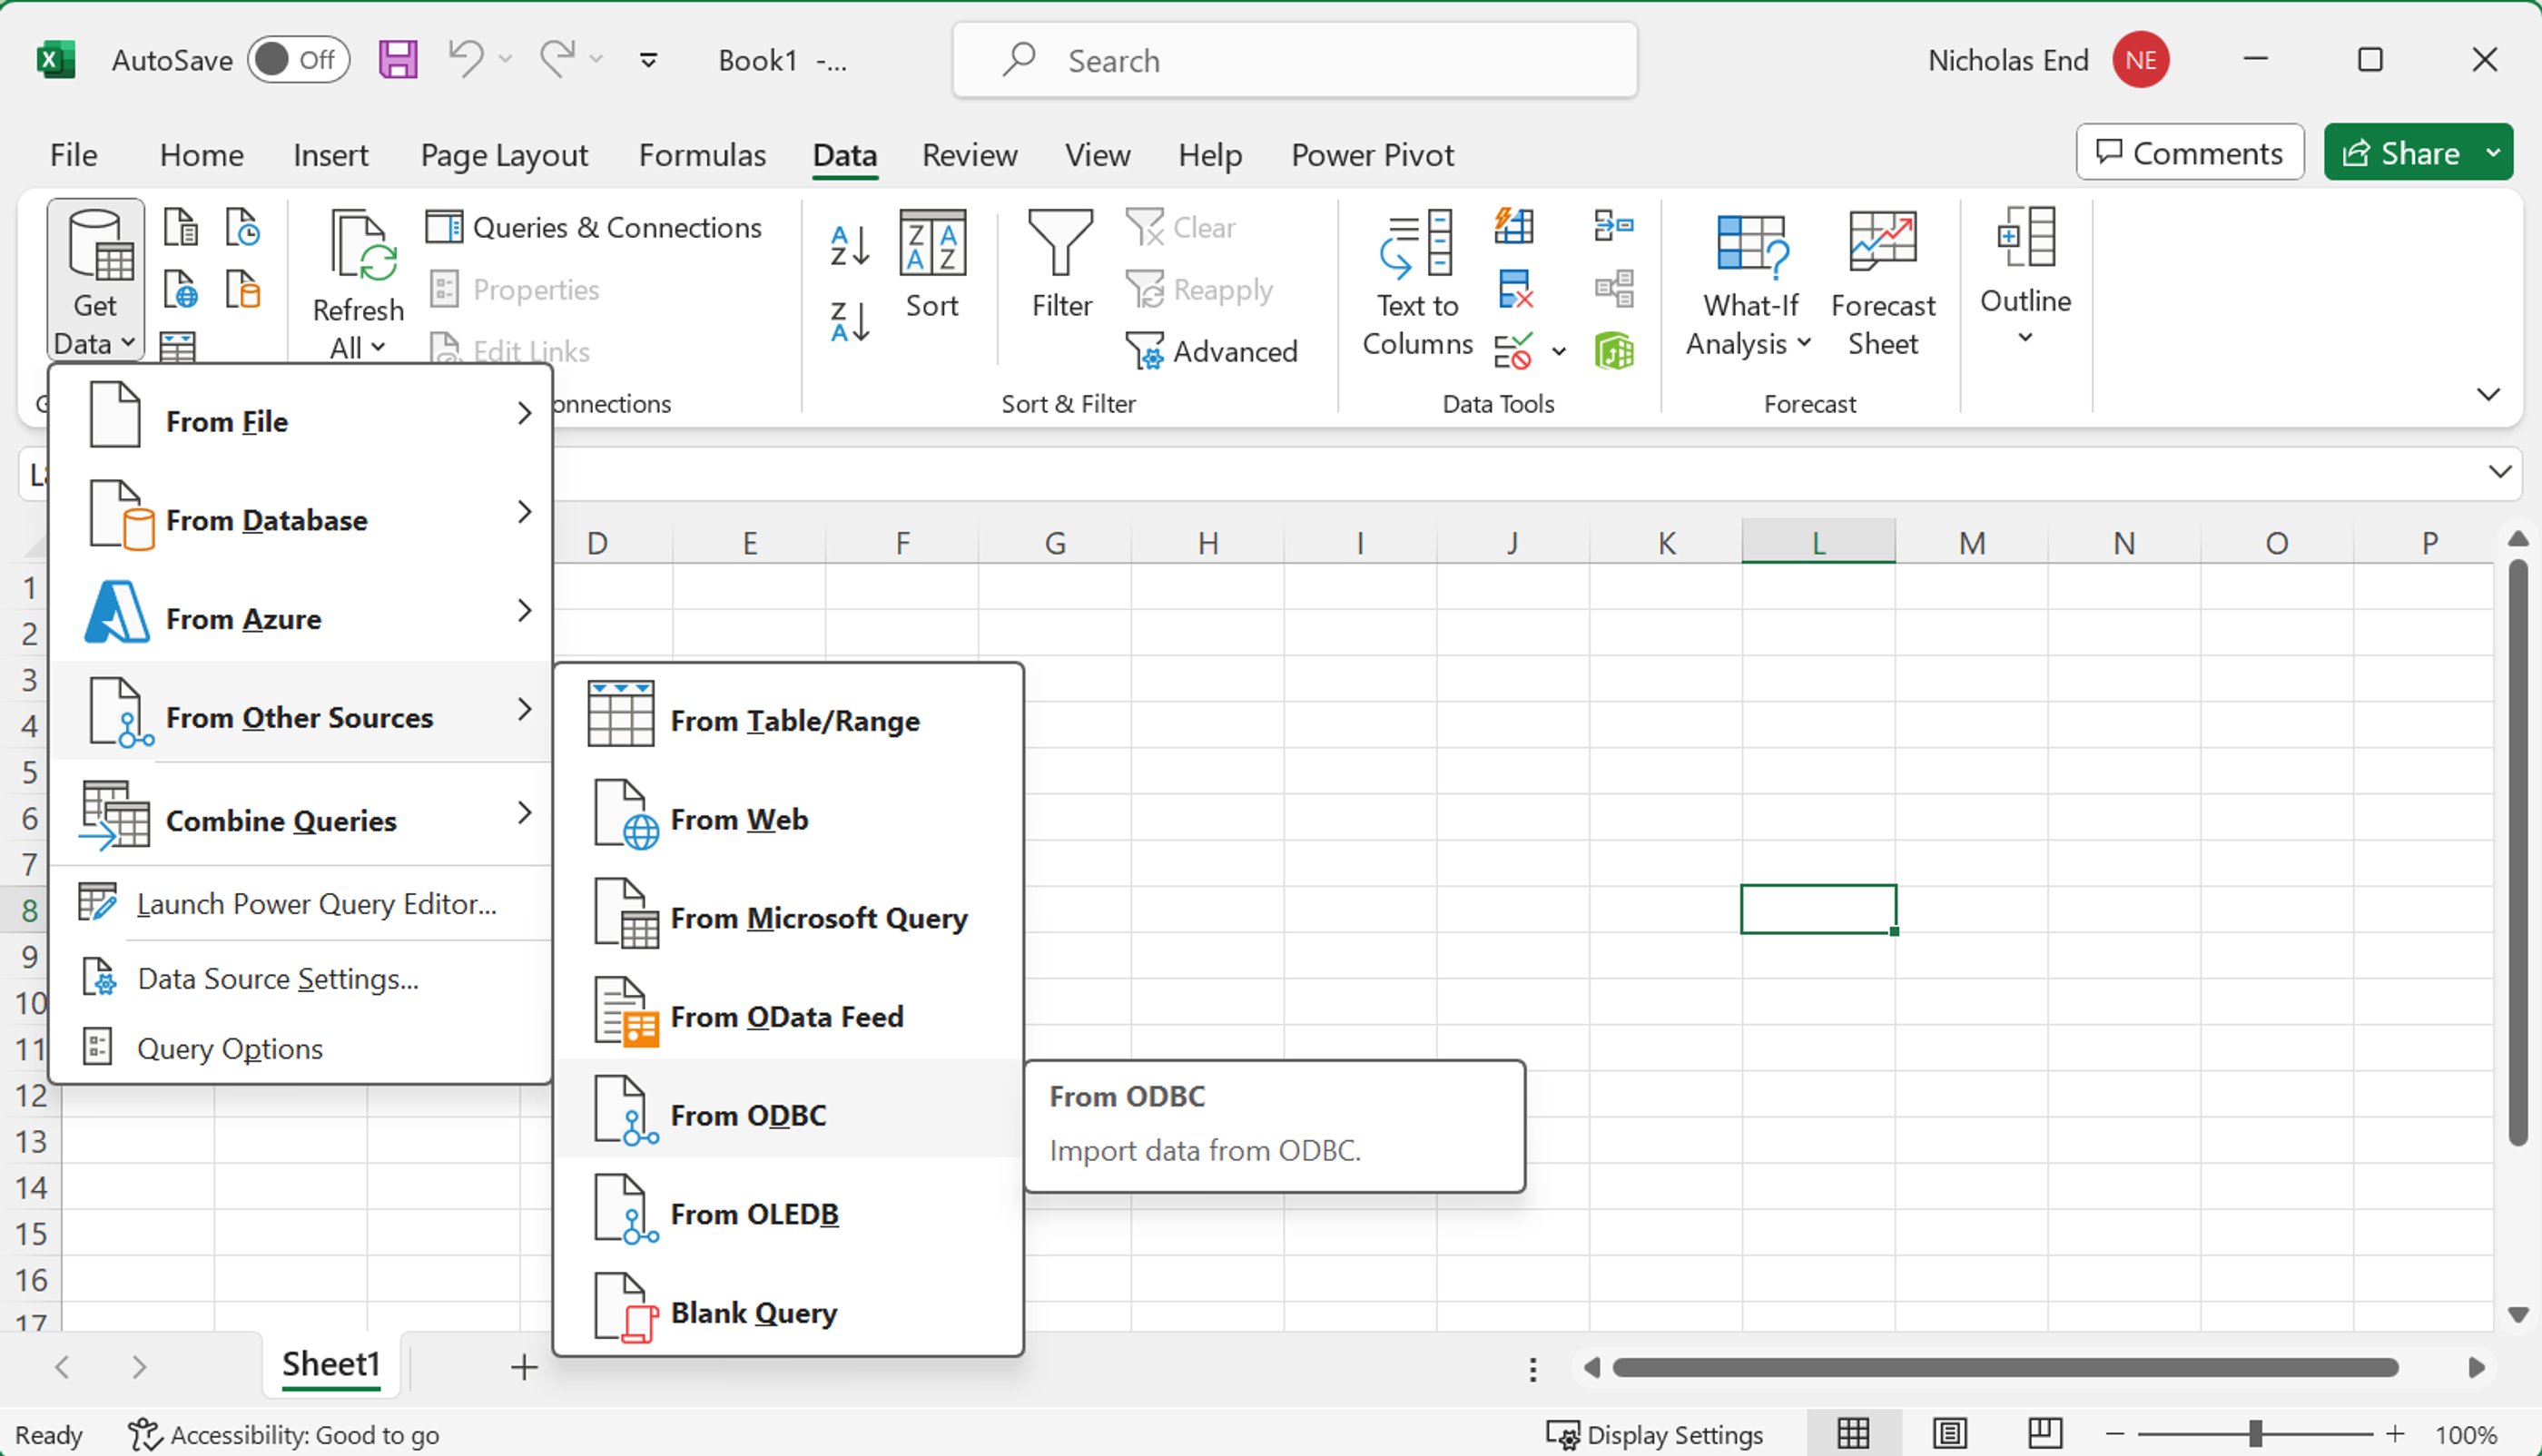
Task: Click the Redo arrow icon
Action: click(557, 59)
